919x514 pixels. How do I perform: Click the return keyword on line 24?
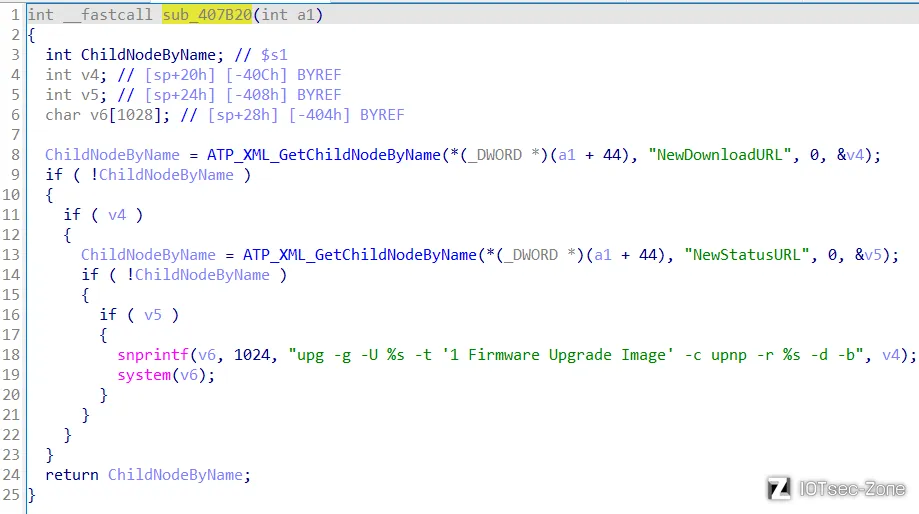(x=72, y=475)
